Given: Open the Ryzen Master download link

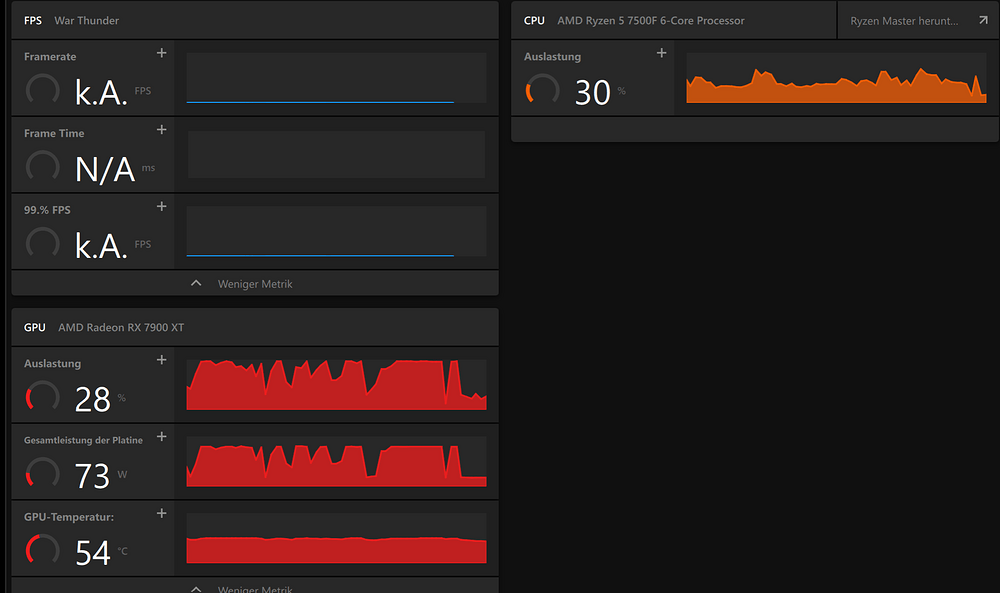Looking at the screenshot, I should [x=903, y=20].
